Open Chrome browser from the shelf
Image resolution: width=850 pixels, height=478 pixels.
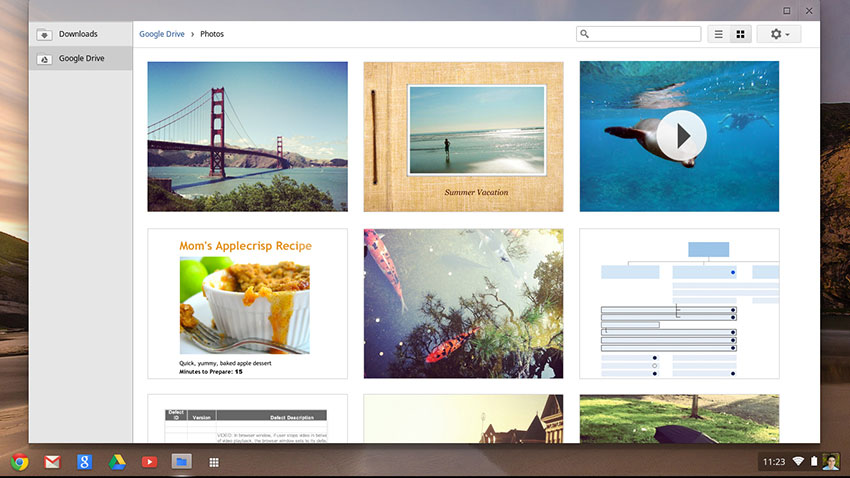pos(20,462)
